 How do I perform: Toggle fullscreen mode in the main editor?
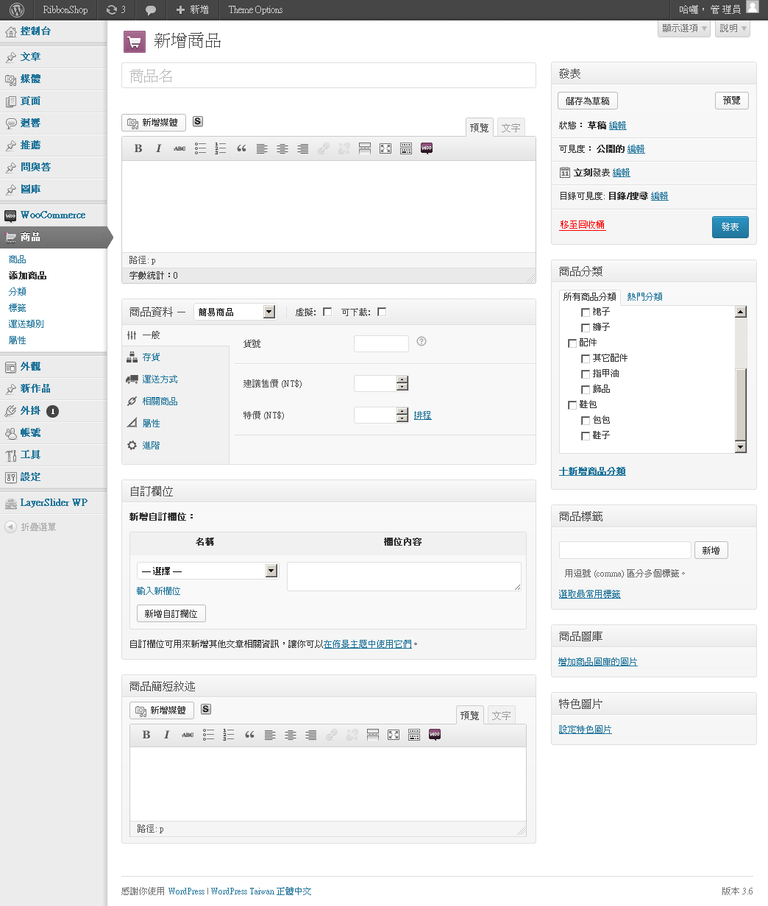pyautogui.click(x=385, y=148)
